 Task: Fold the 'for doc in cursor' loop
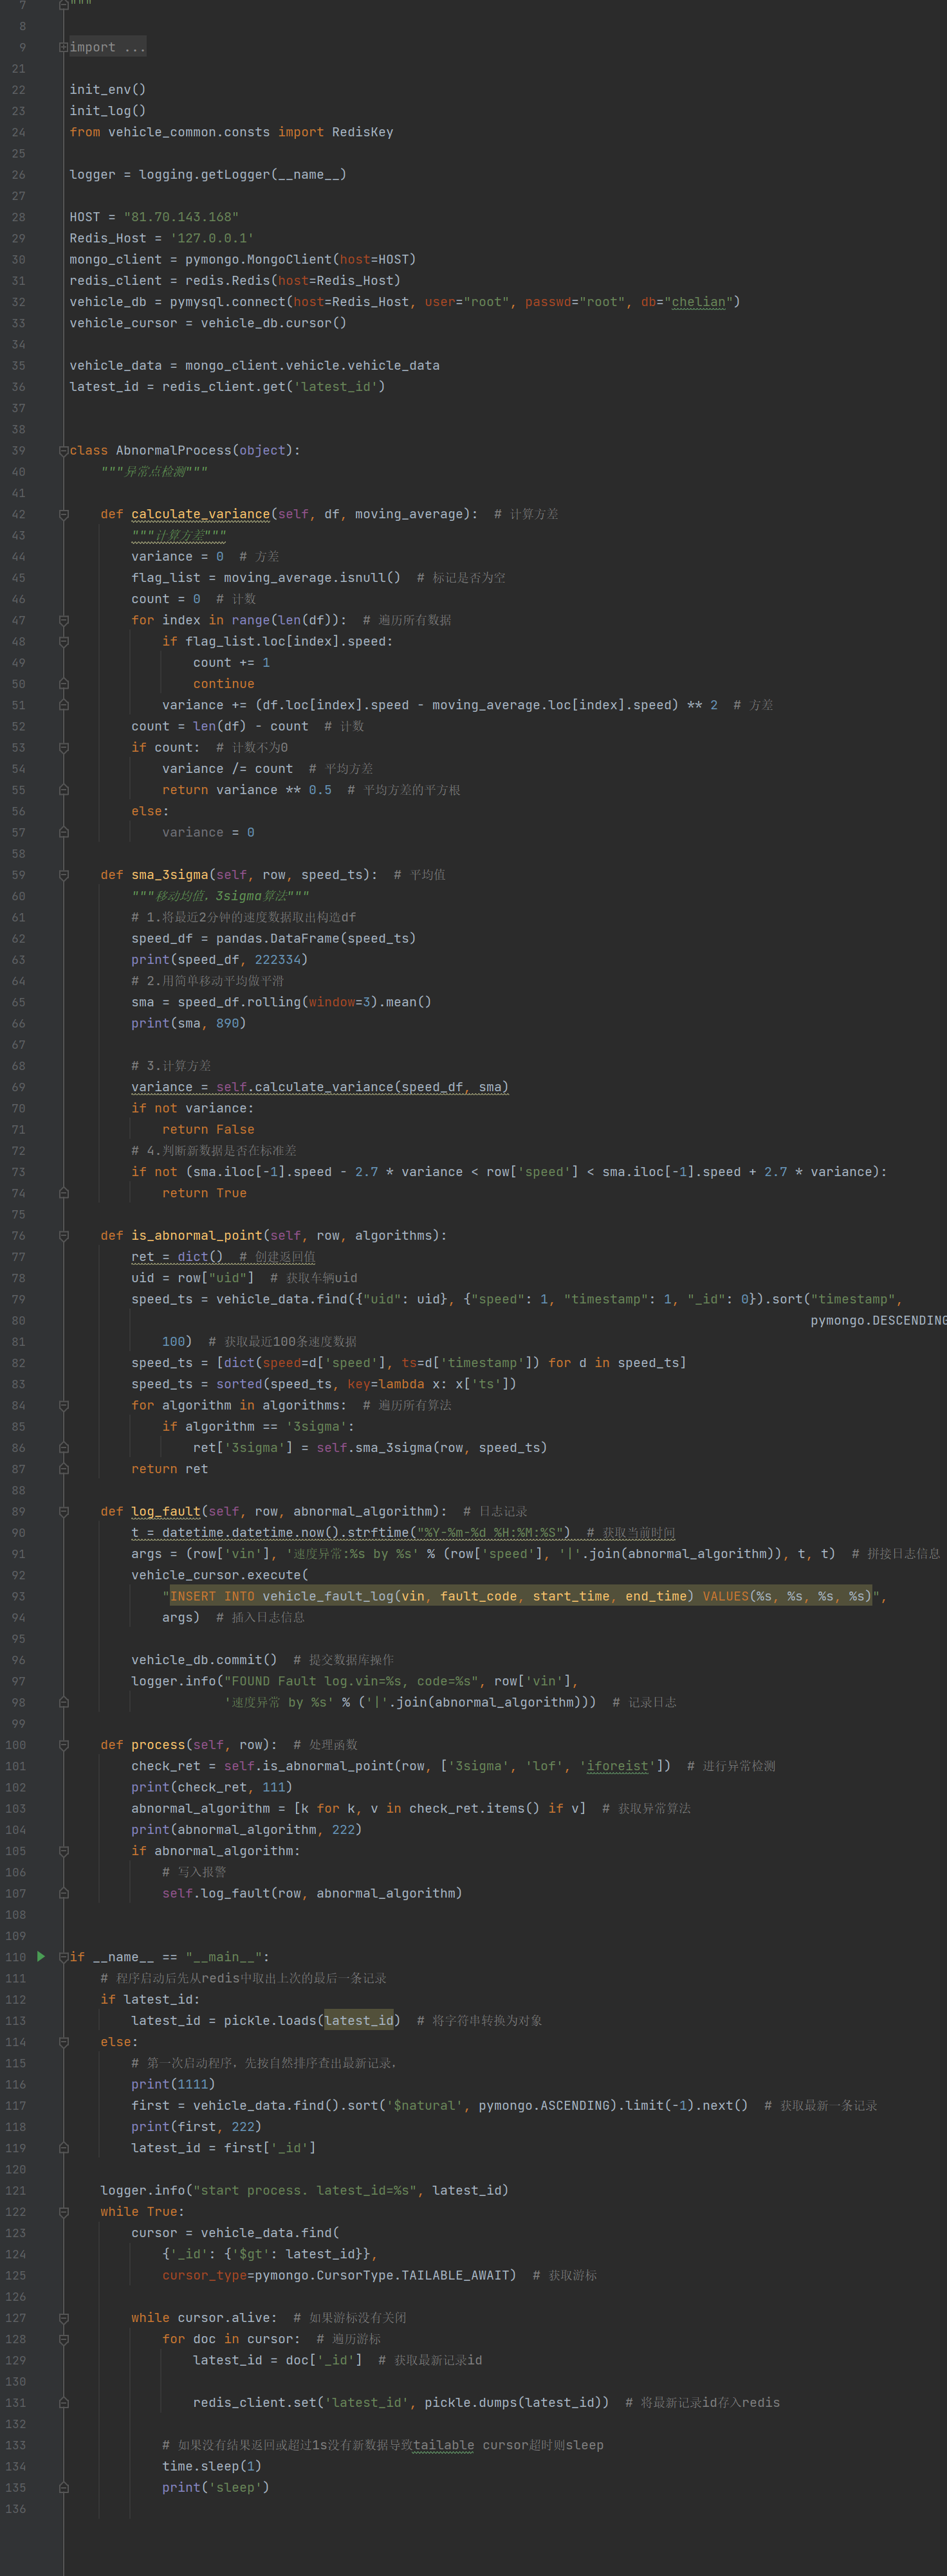(x=63, y=2339)
